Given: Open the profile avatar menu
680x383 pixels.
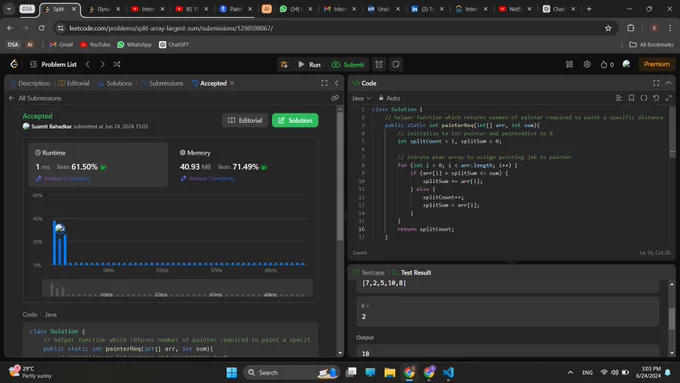Looking at the screenshot, I should [626, 64].
